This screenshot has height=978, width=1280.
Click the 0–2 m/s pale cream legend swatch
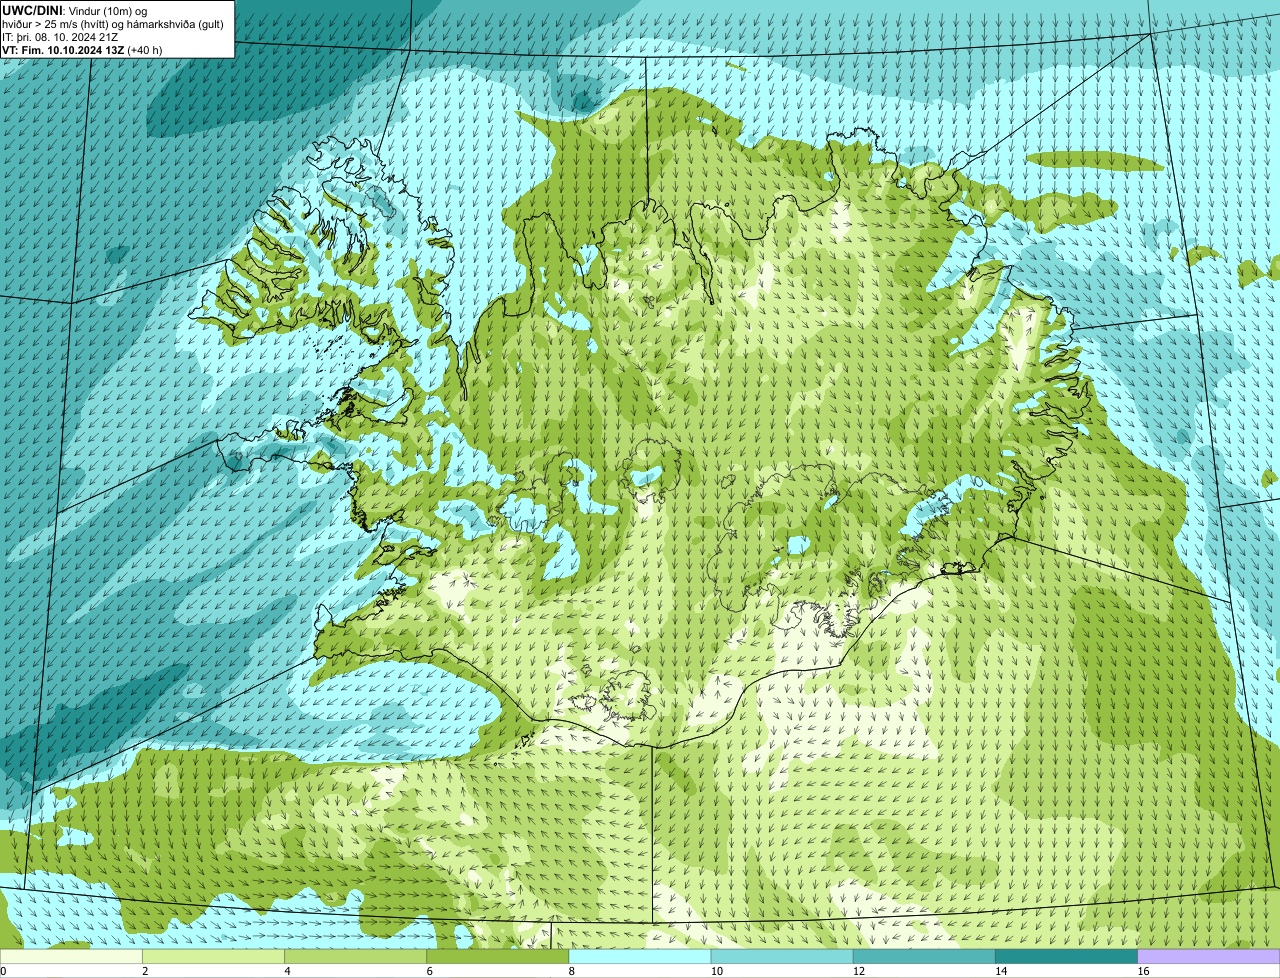71,957
